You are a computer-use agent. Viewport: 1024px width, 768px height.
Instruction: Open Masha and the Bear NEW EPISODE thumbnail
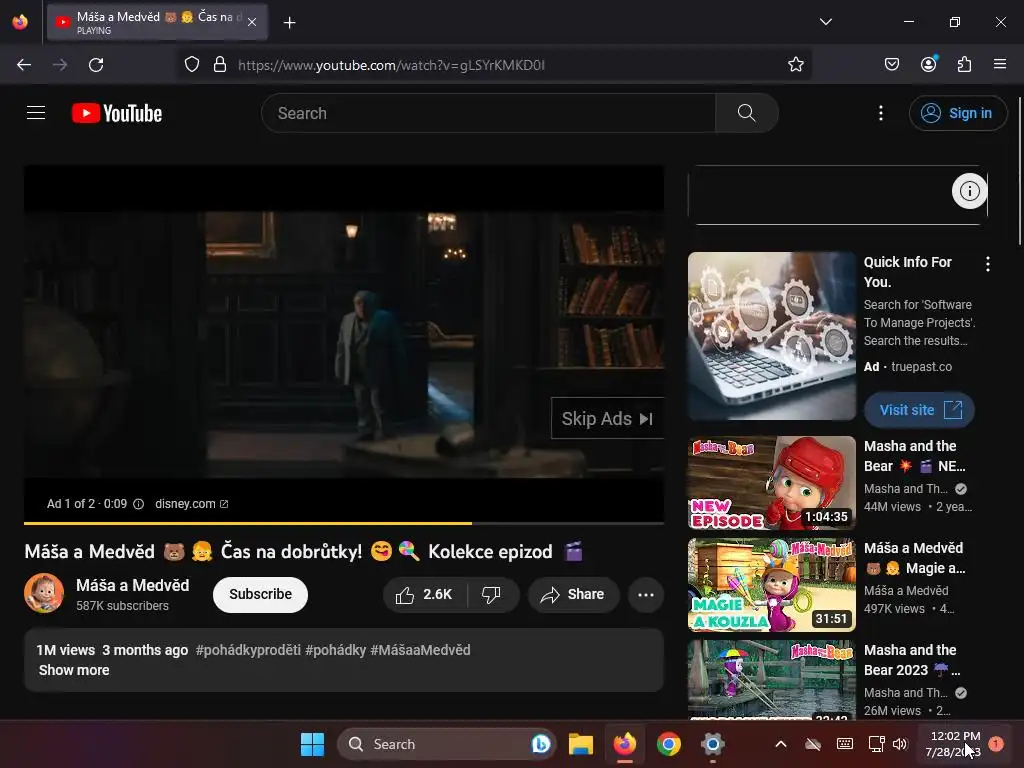(771, 483)
